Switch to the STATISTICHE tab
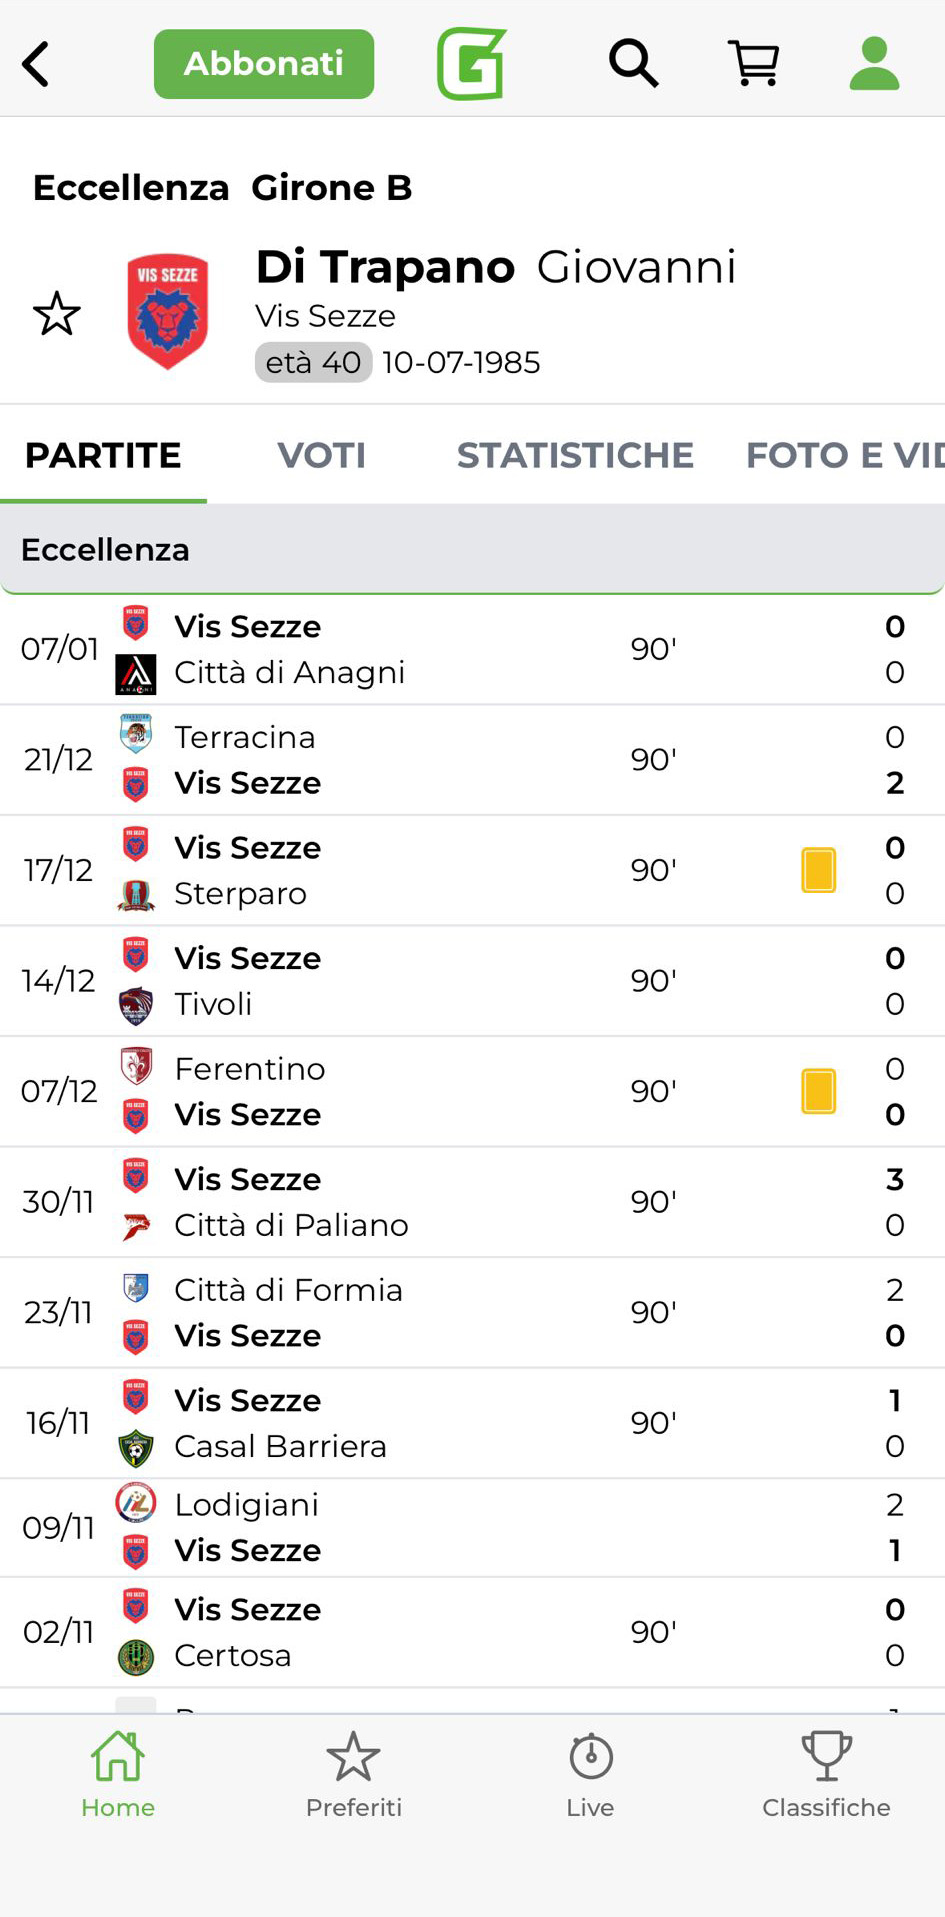This screenshot has height=1917, width=945. pos(575,456)
